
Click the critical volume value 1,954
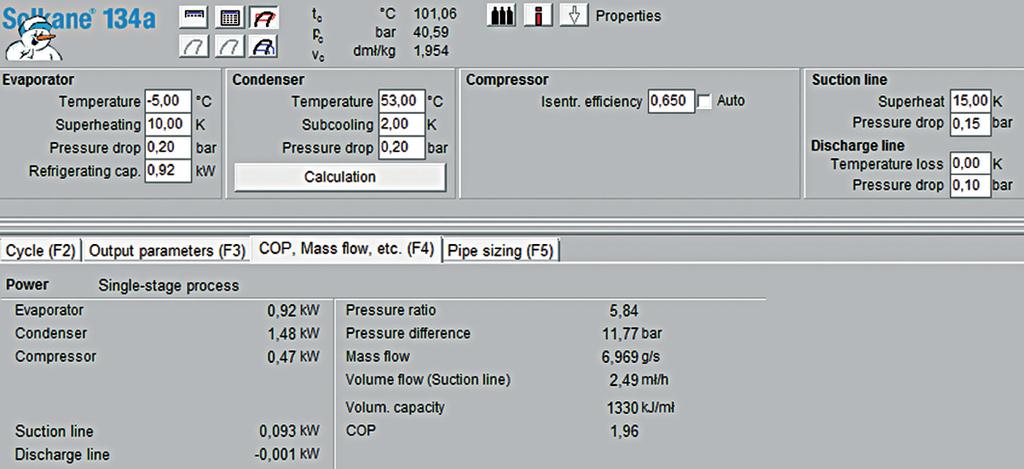tap(431, 51)
